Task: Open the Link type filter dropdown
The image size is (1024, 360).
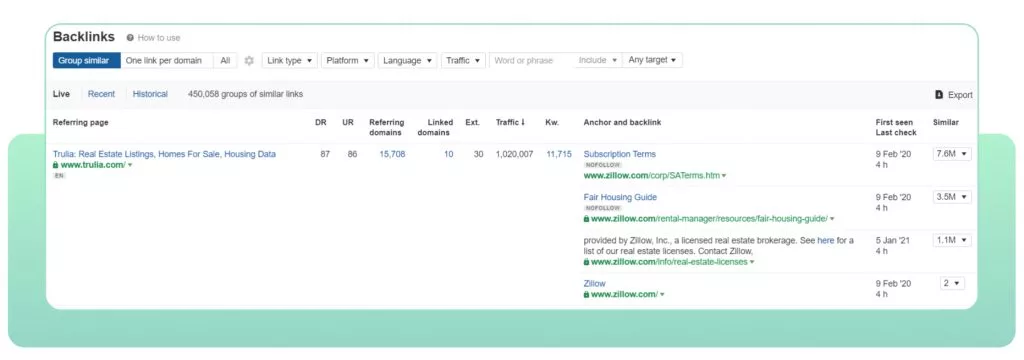Action: 290,61
